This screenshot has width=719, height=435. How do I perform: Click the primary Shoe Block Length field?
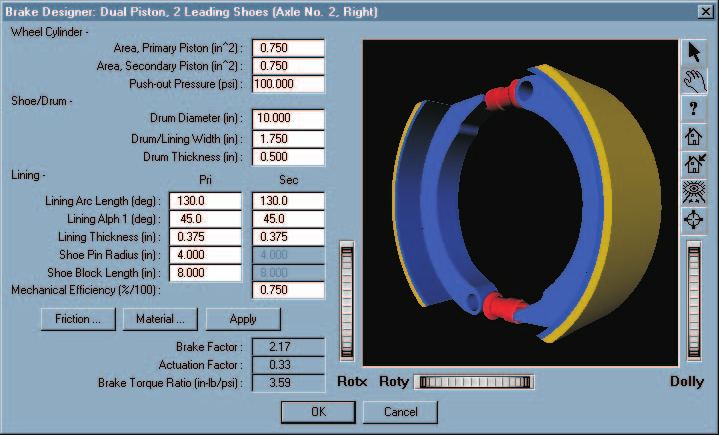point(205,273)
